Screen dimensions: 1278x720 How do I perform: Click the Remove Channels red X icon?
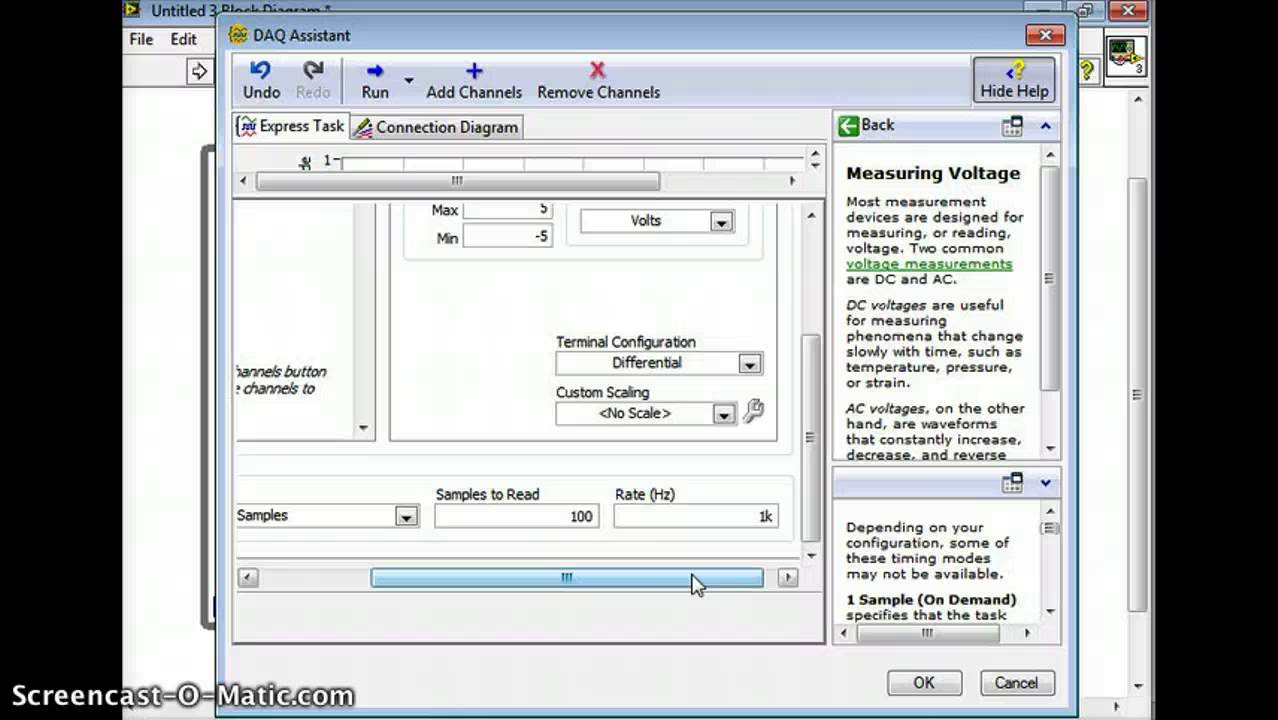(x=598, y=70)
